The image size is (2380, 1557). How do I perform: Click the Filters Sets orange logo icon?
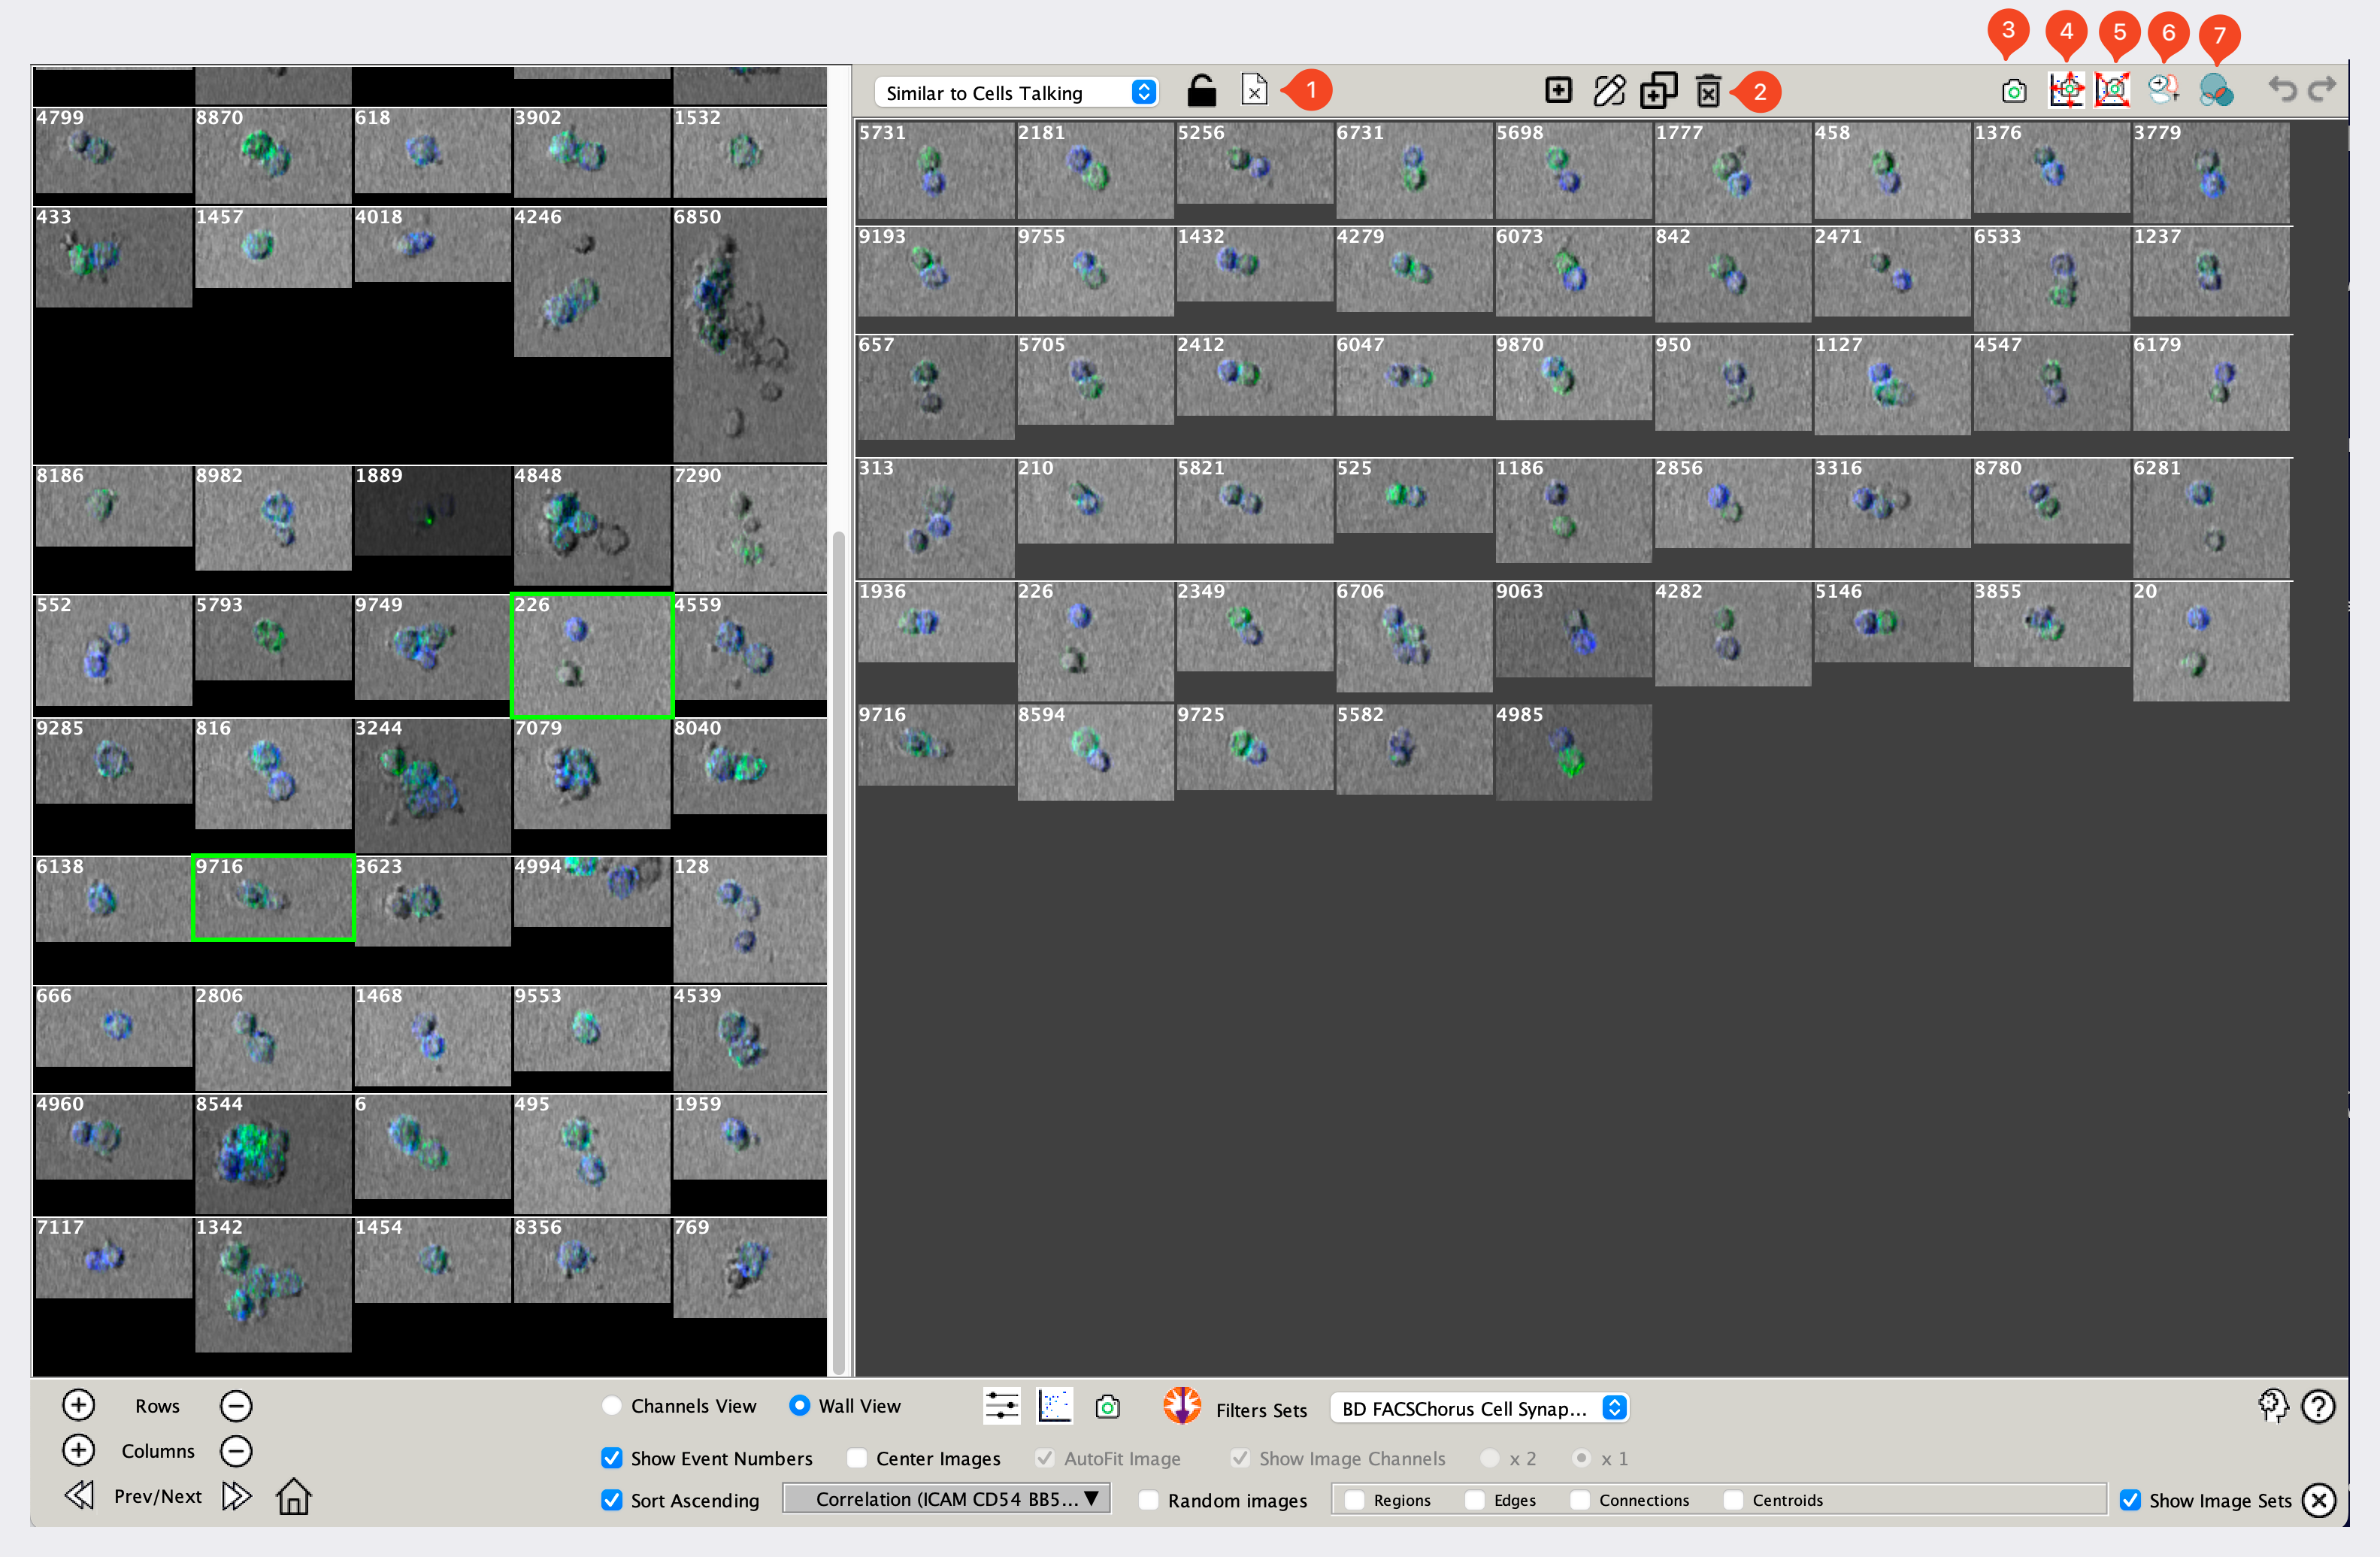pos(1182,1405)
